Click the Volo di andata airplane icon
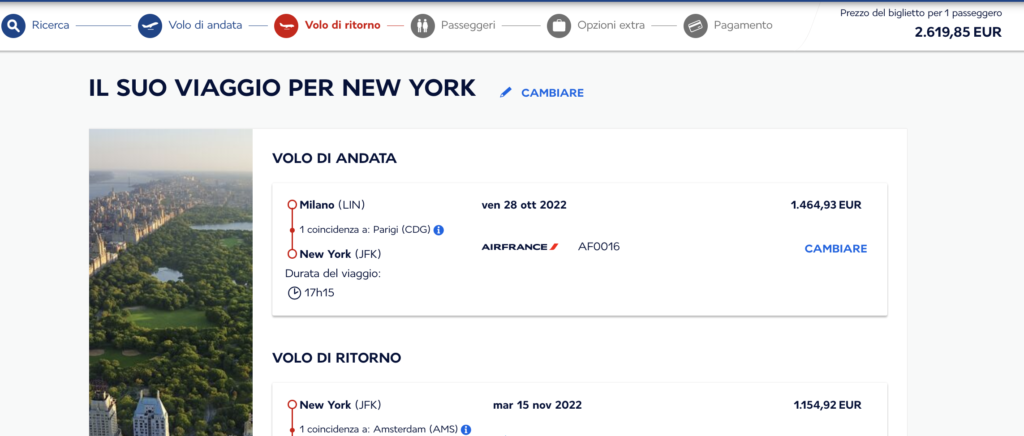 [150, 25]
